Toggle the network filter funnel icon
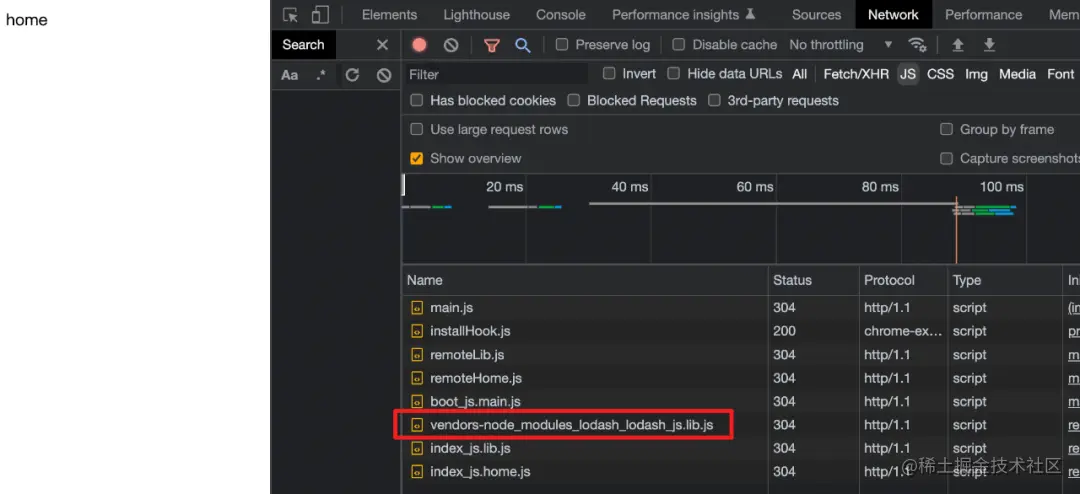 (x=491, y=45)
